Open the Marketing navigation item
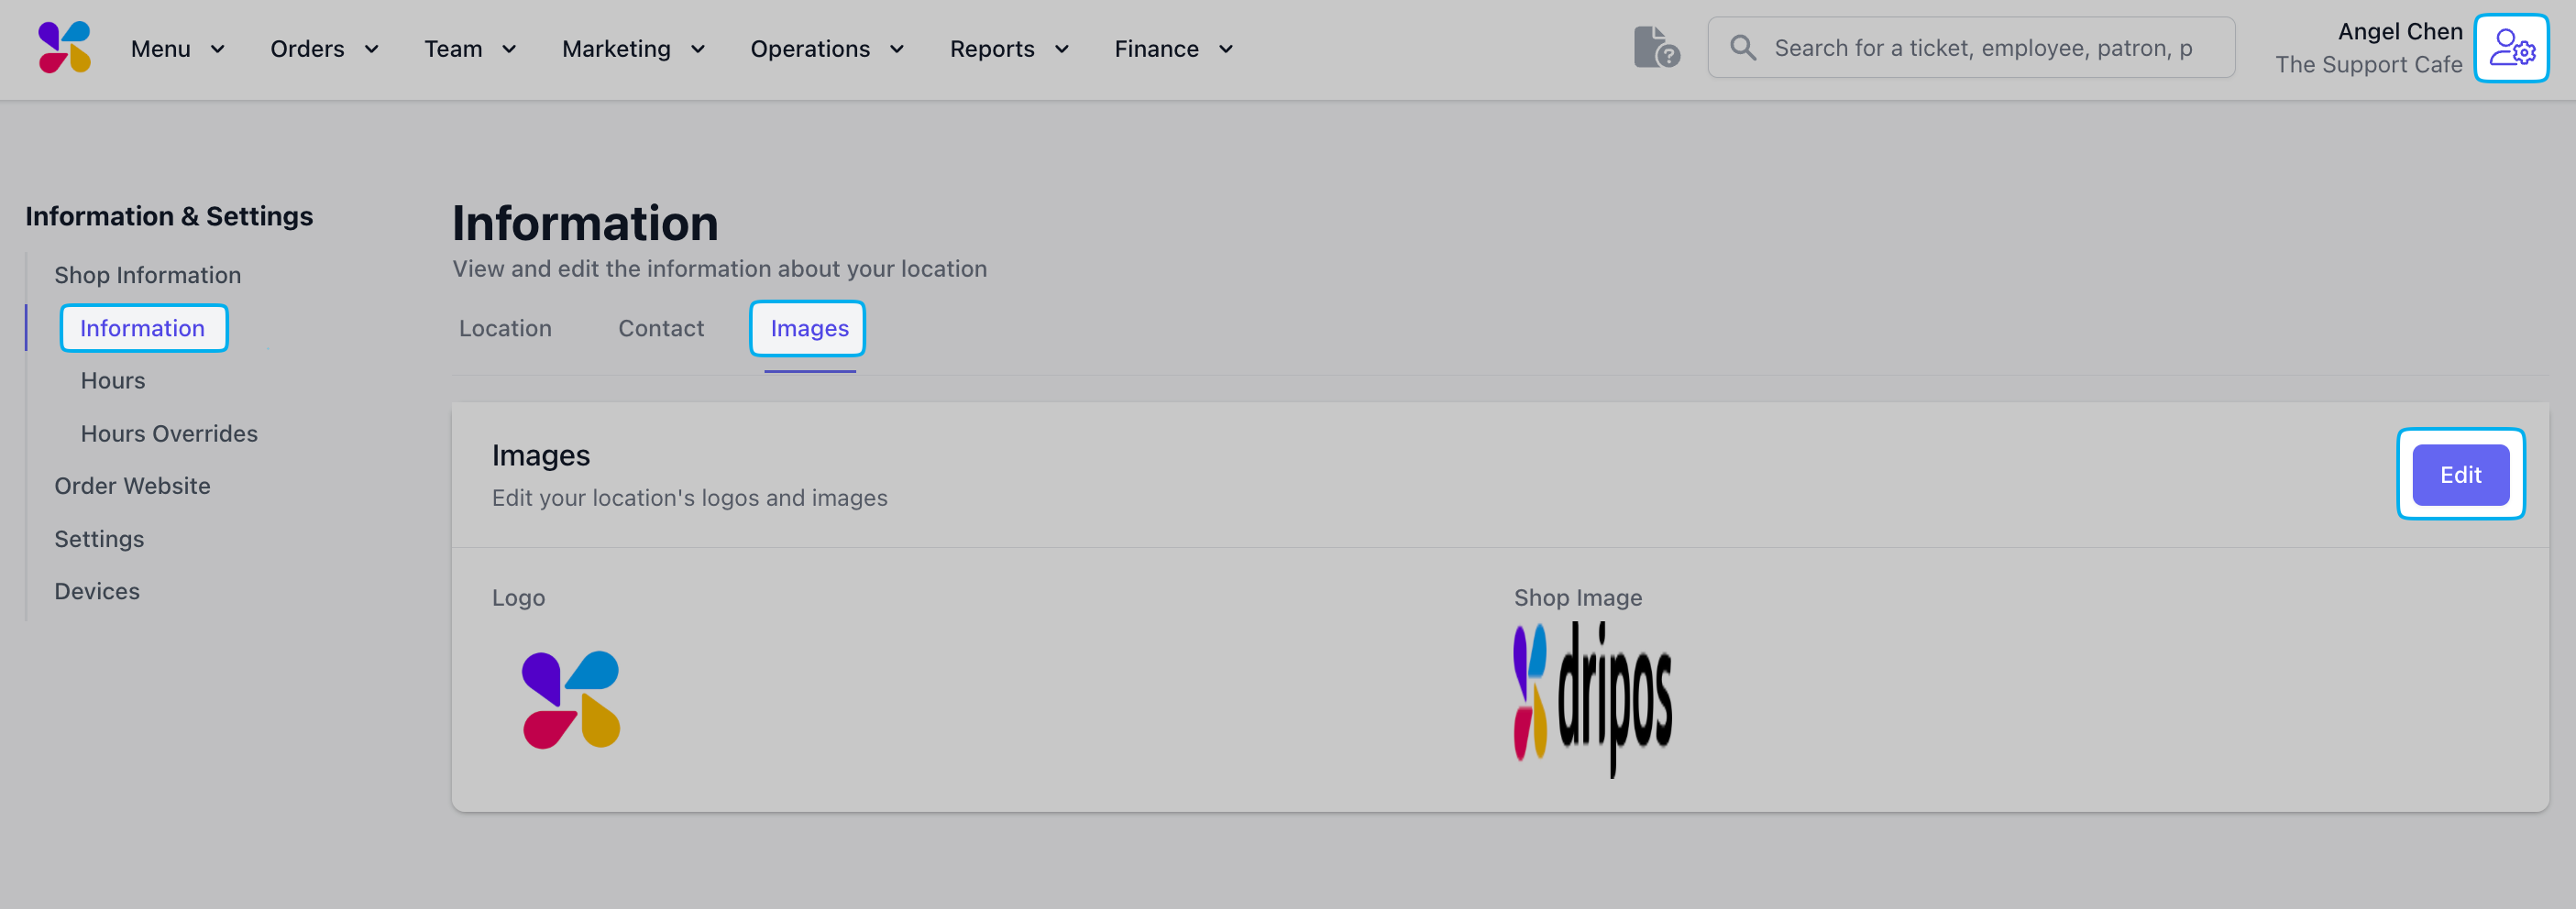2576x909 pixels. coord(616,49)
